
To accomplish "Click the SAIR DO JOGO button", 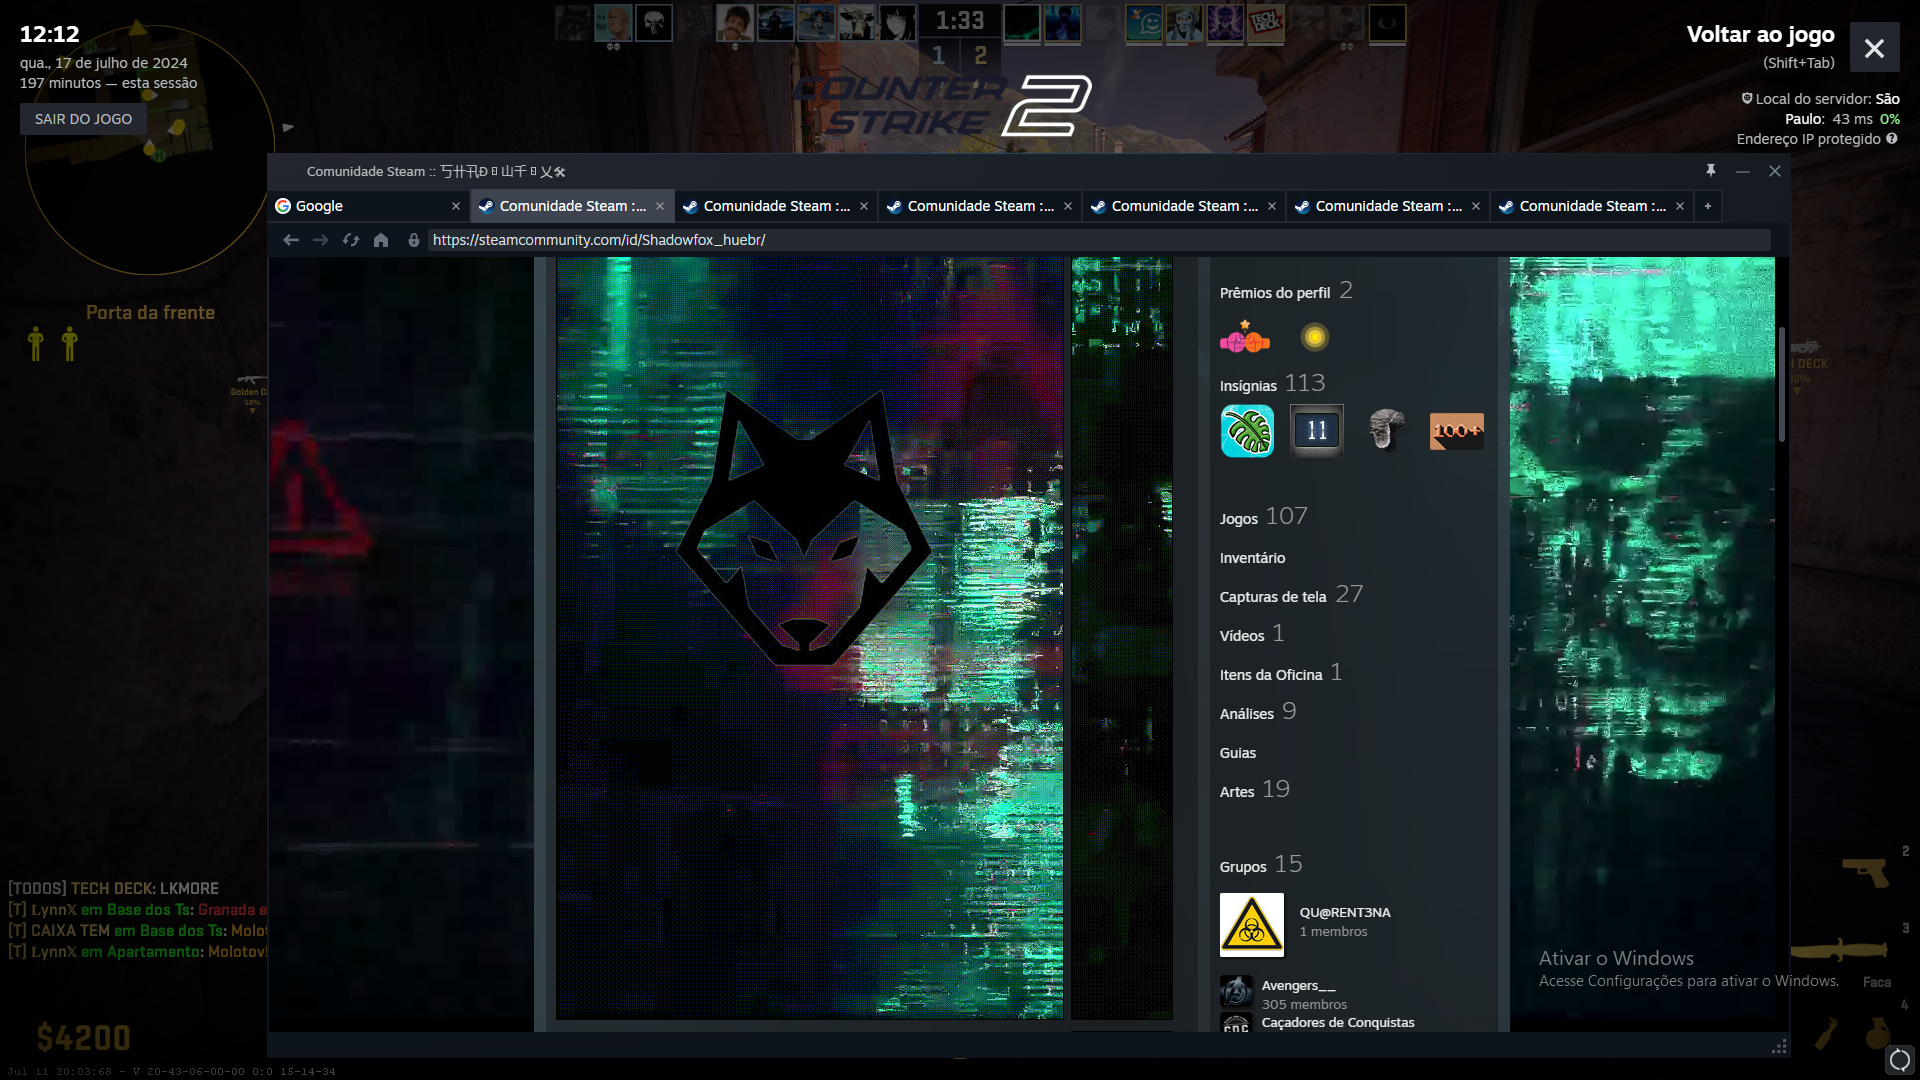I will (x=83, y=119).
